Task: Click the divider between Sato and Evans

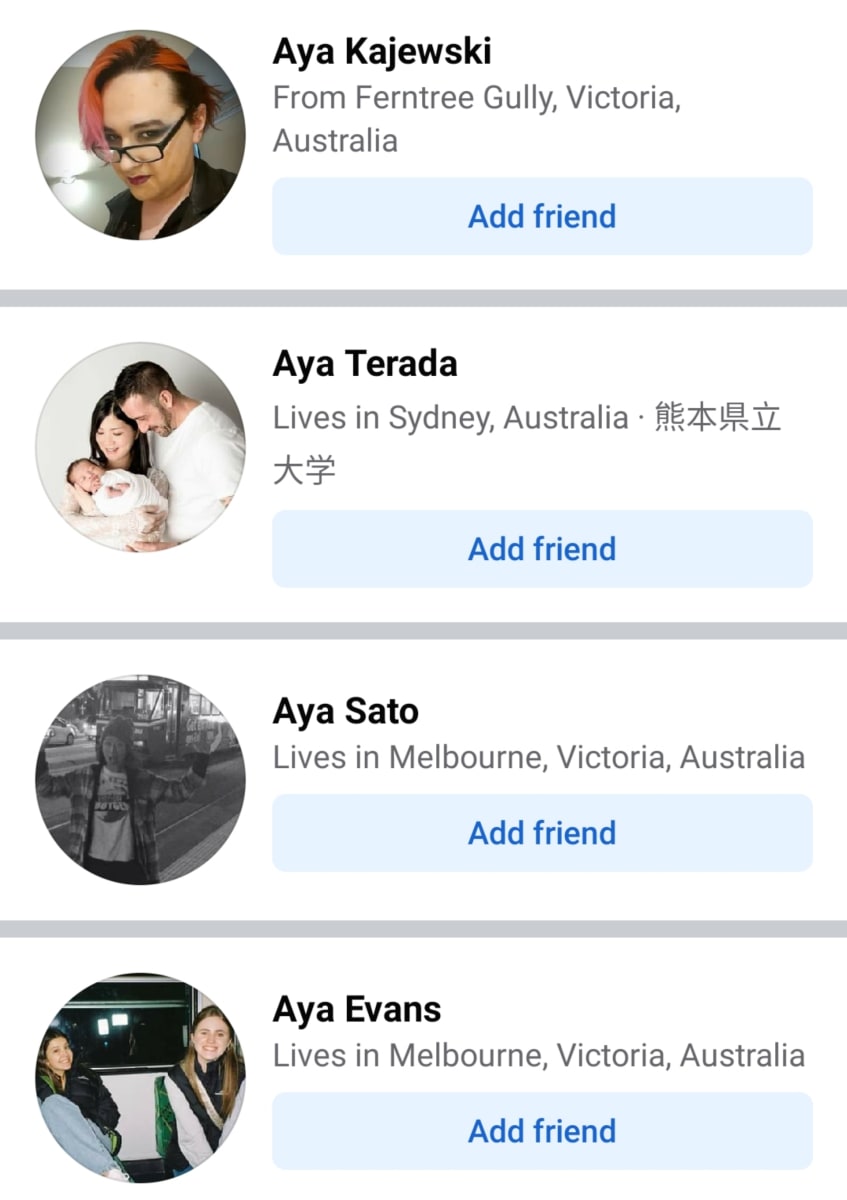Action: 423,929
